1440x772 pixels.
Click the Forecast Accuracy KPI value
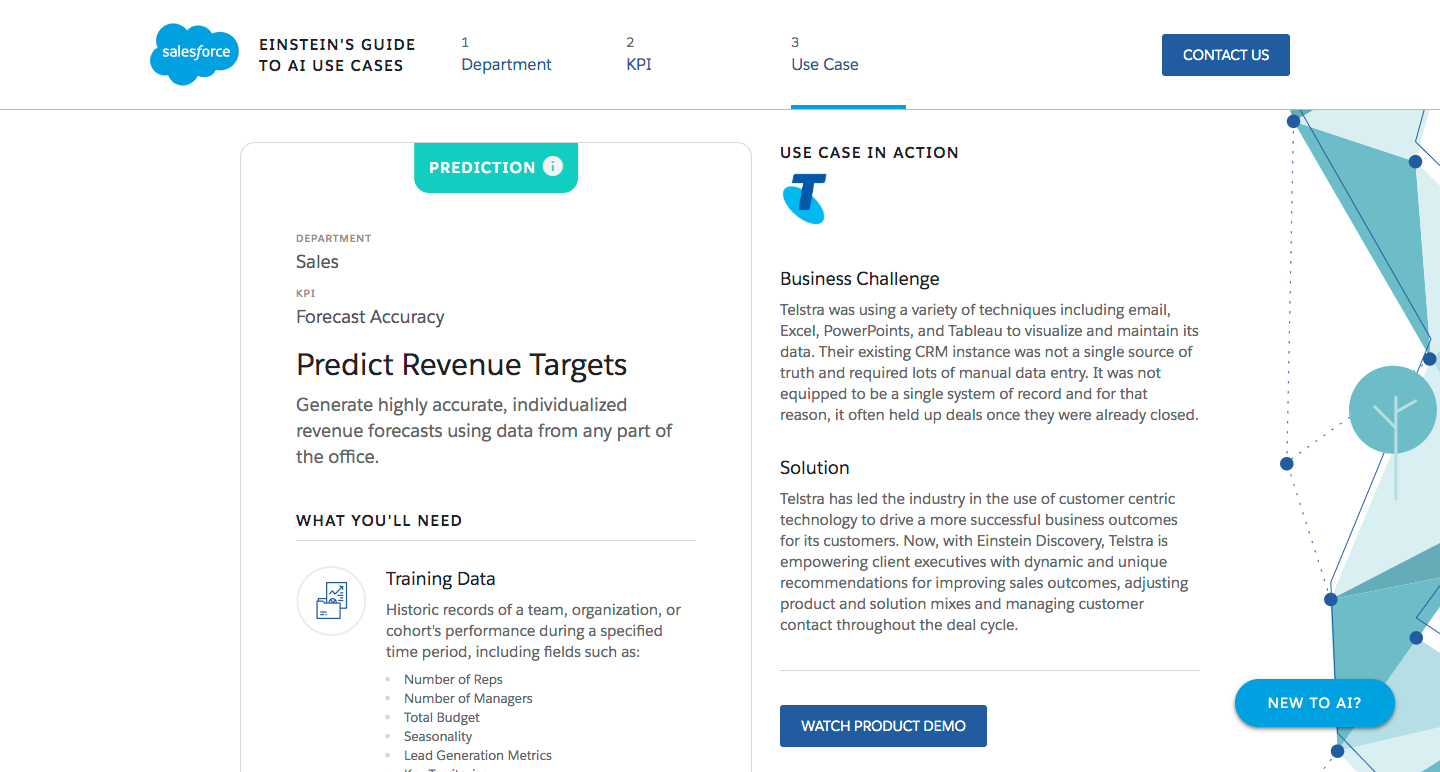(x=370, y=317)
